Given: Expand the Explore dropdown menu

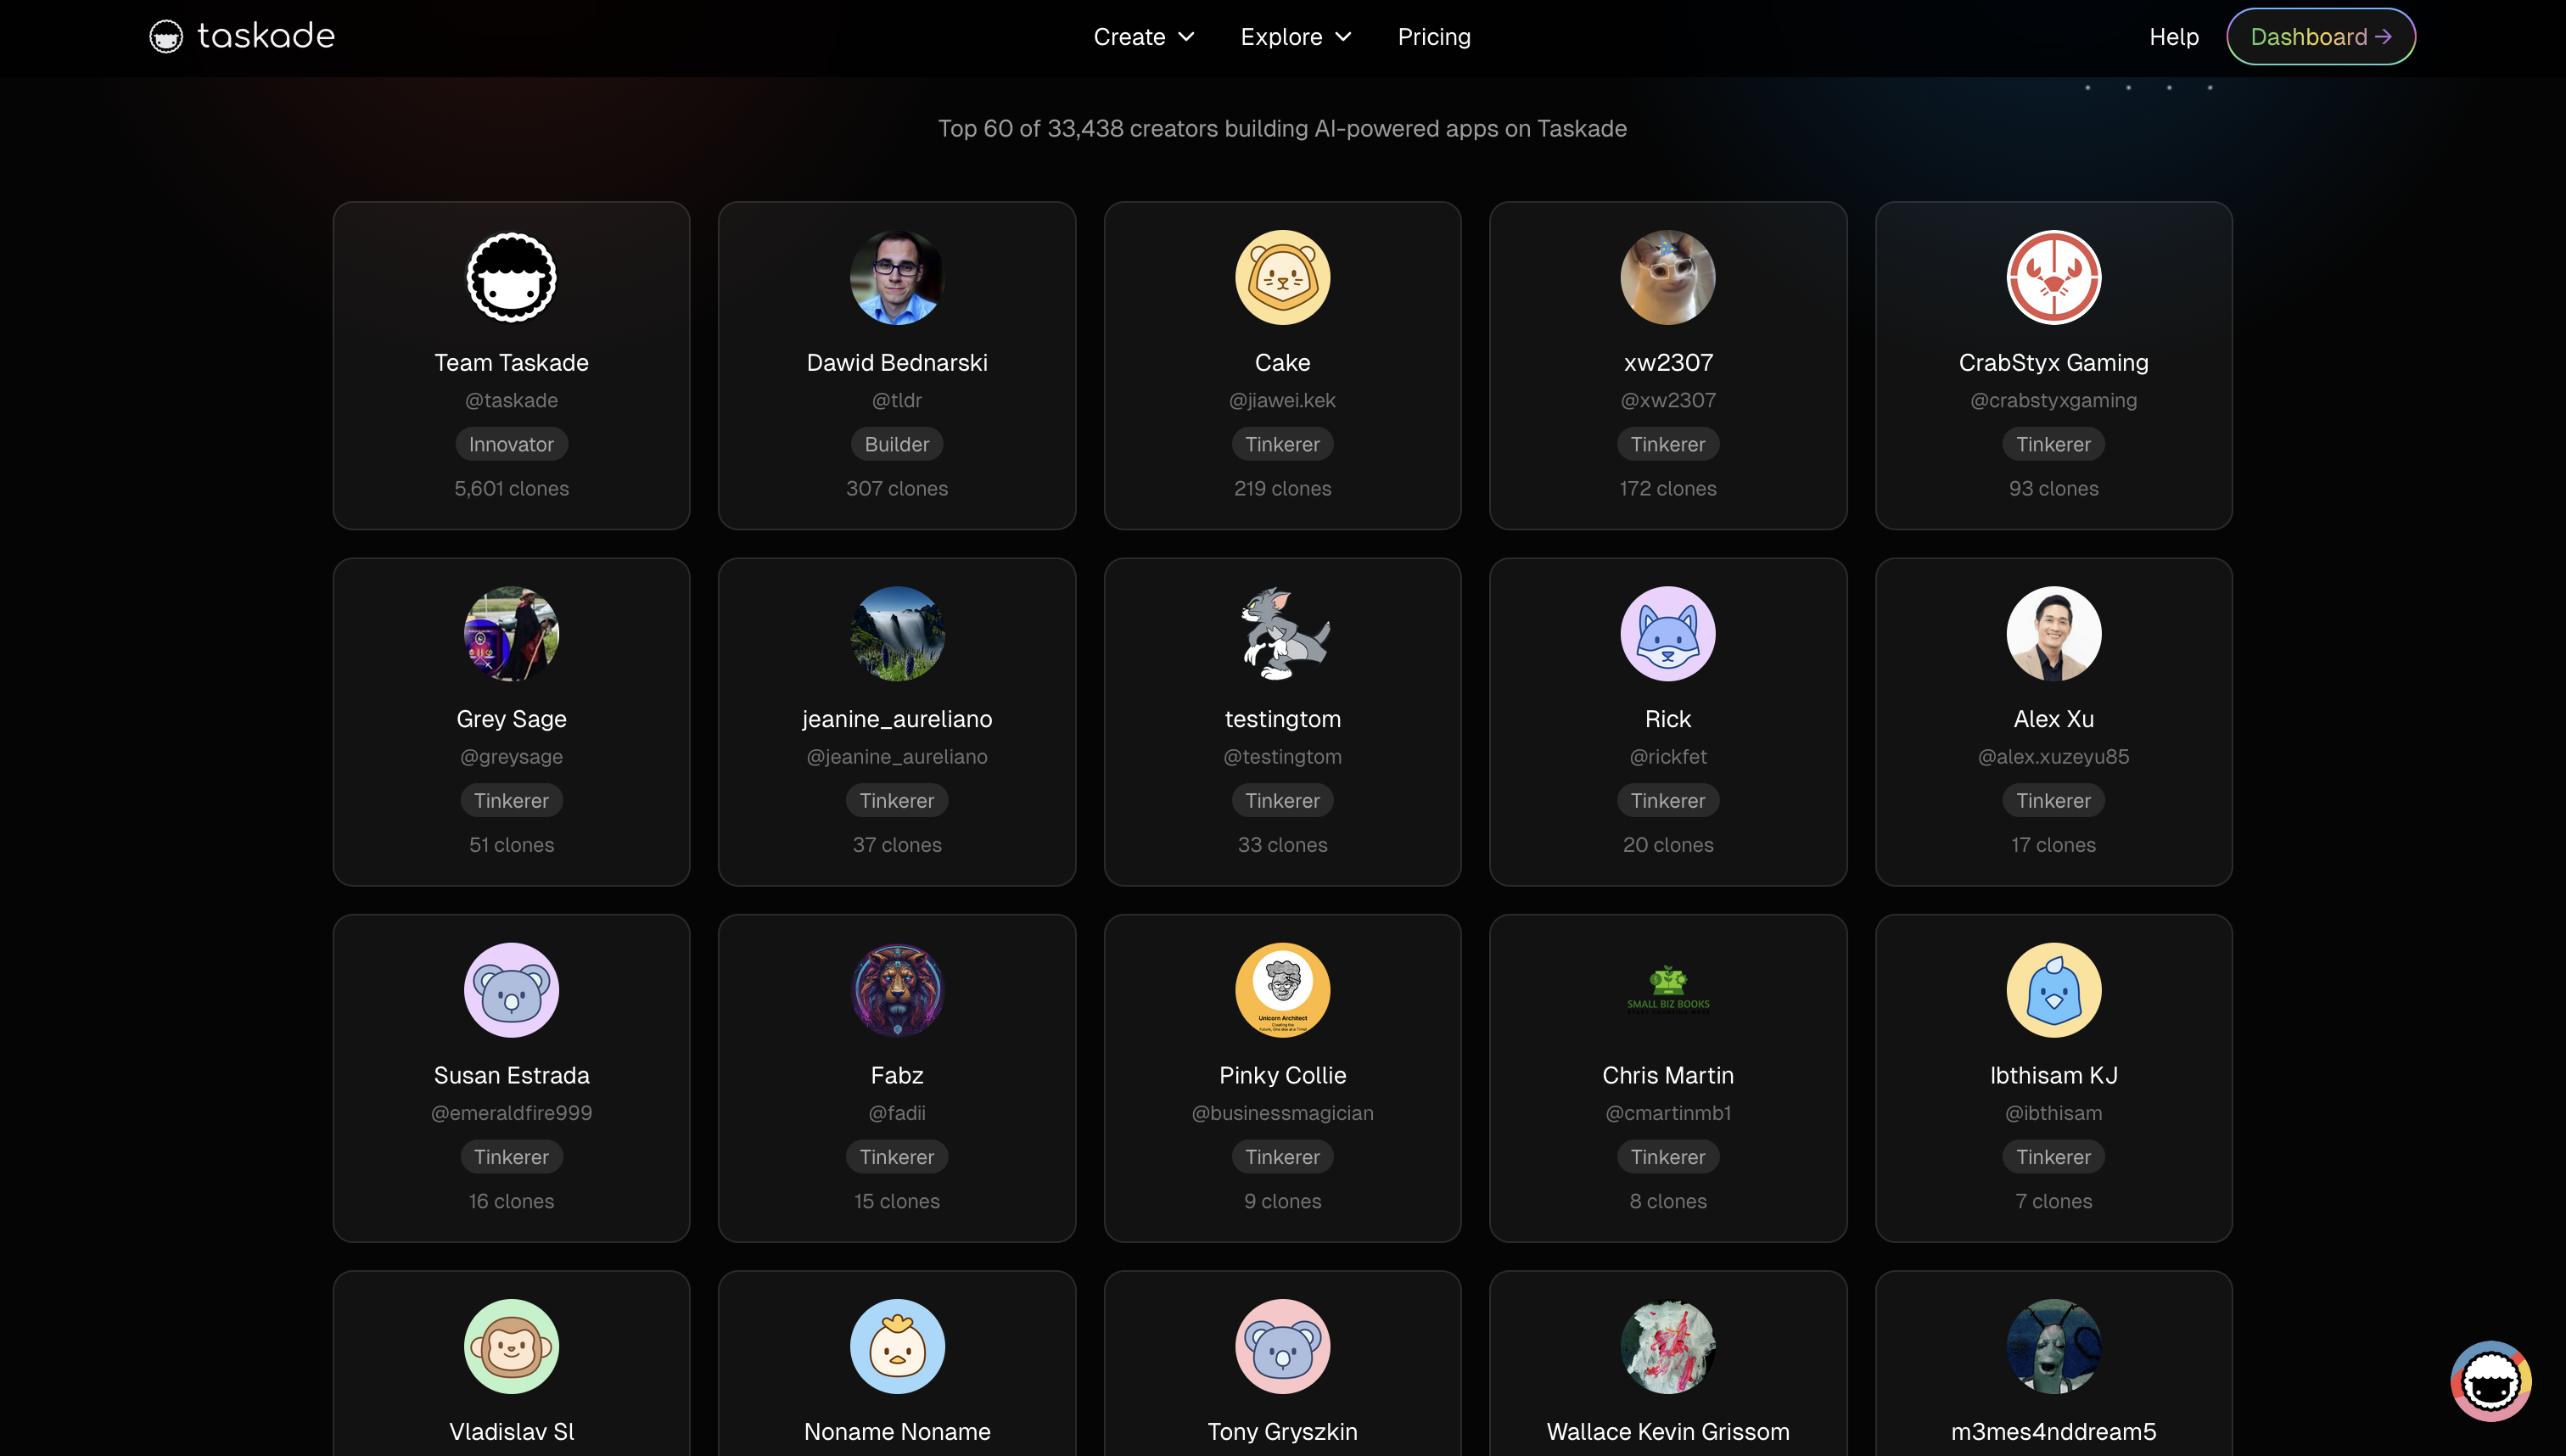Looking at the screenshot, I should 1295,37.
